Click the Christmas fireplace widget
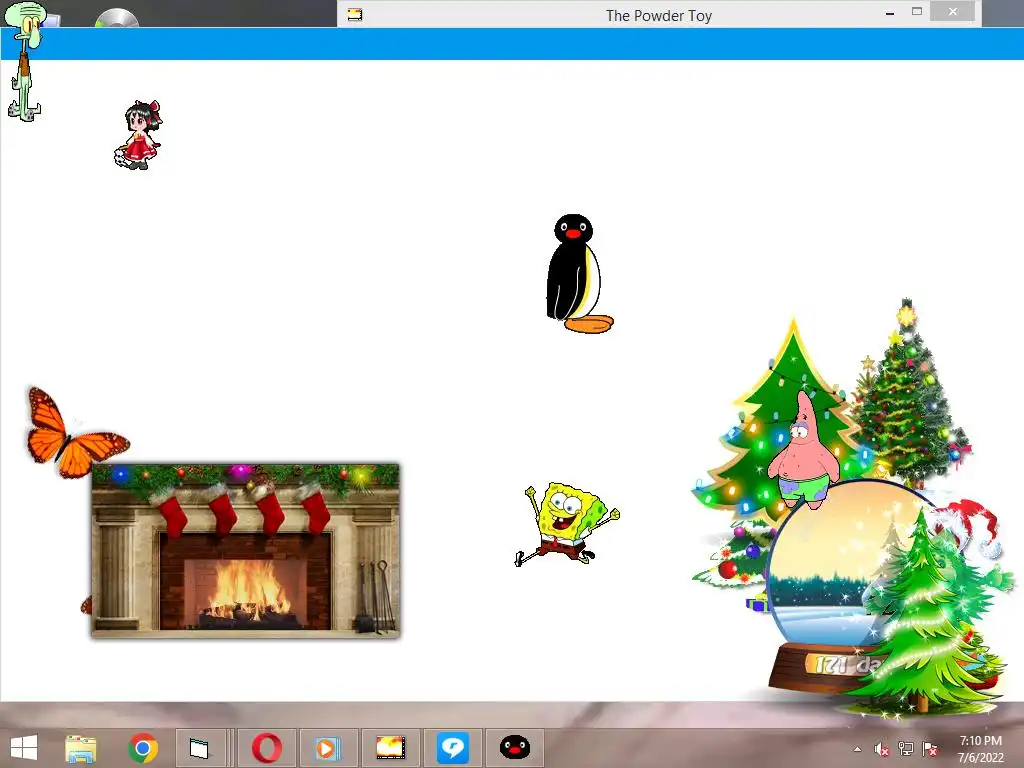 point(246,551)
